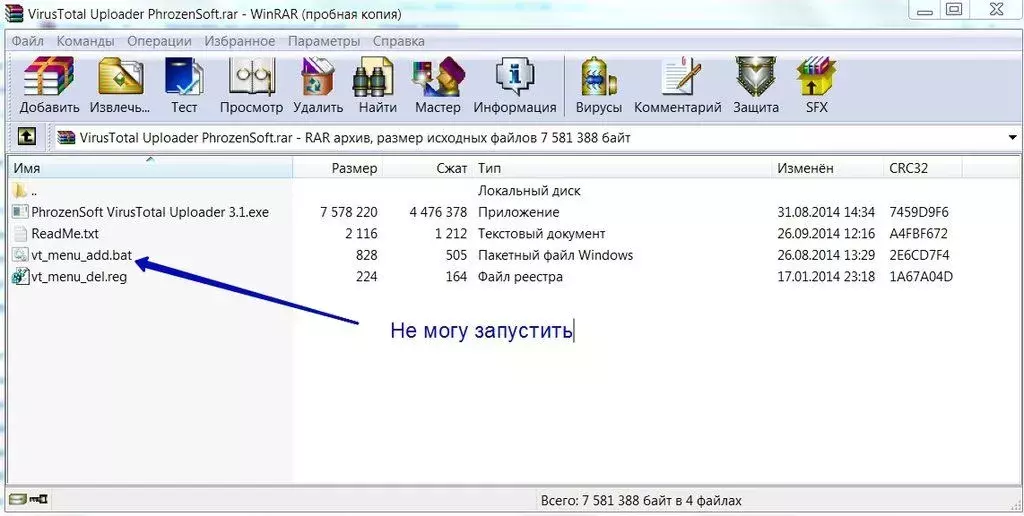Select the vt_menu_add.bat file name

[x=82, y=255]
